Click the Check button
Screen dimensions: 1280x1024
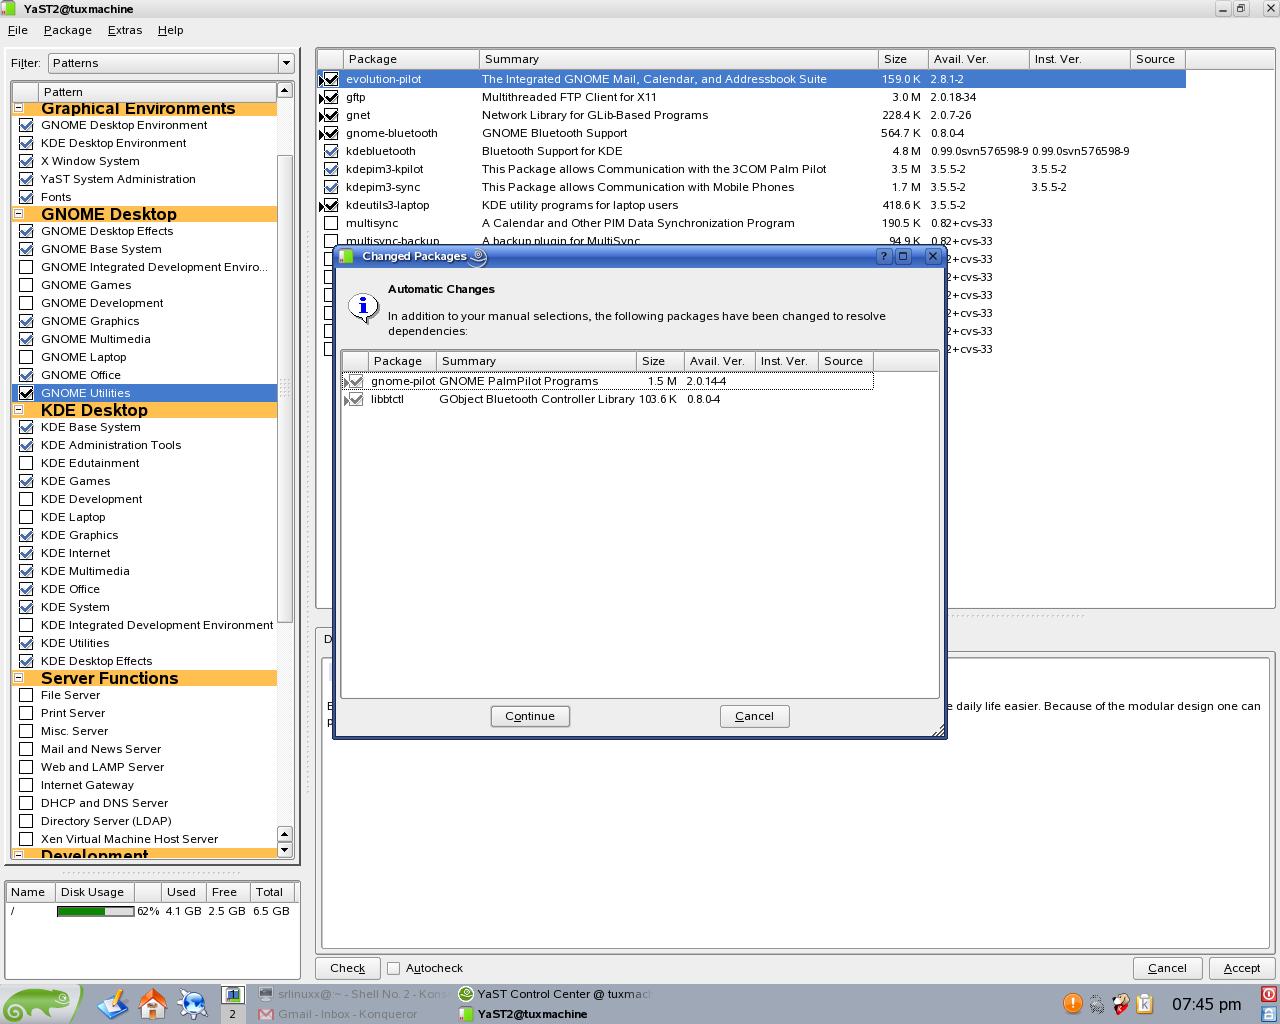pos(347,968)
